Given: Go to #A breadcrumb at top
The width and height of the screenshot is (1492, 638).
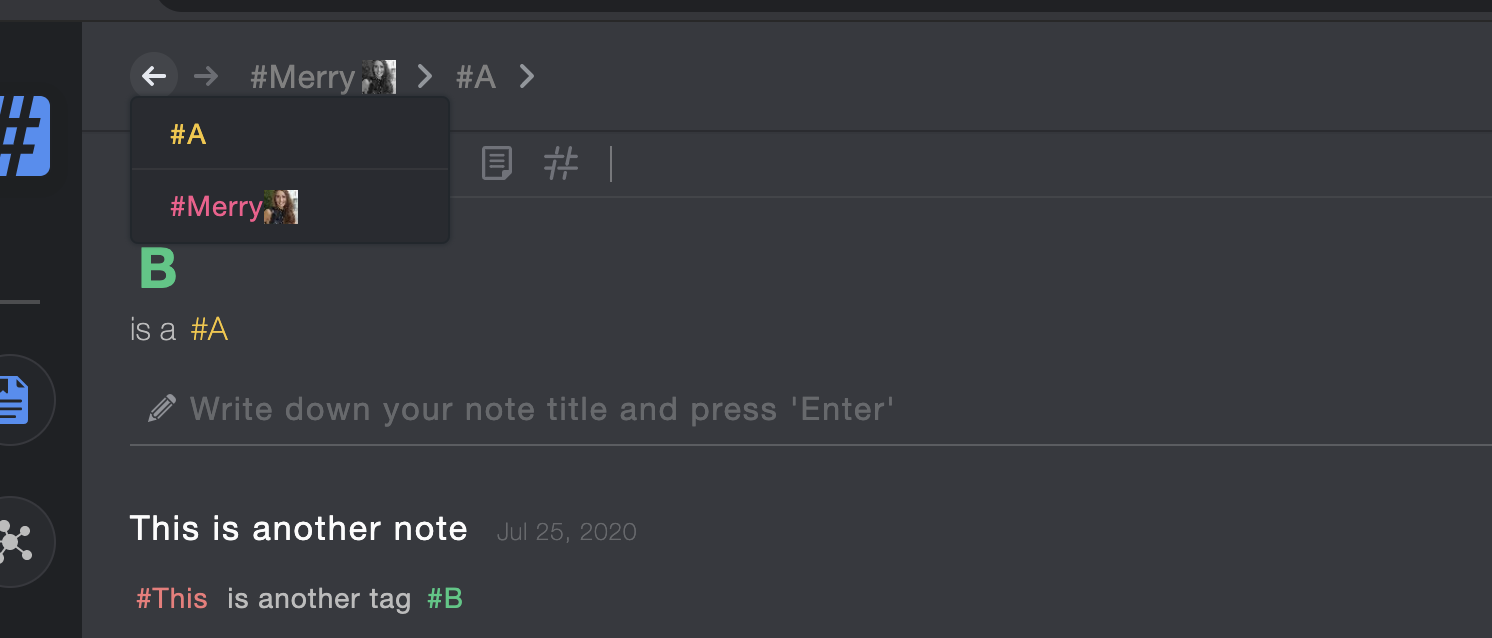Looking at the screenshot, I should (x=476, y=77).
